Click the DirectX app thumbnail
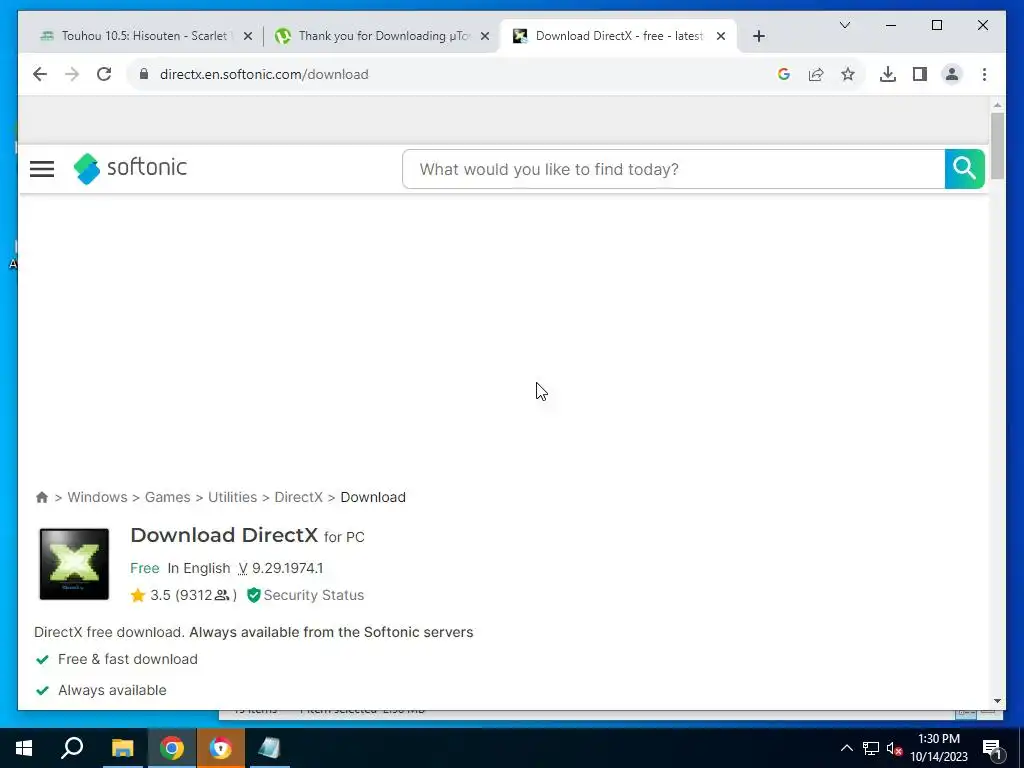Image resolution: width=1024 pixels, height=768 pixels. pyautogui.click(x=74, y=564)
